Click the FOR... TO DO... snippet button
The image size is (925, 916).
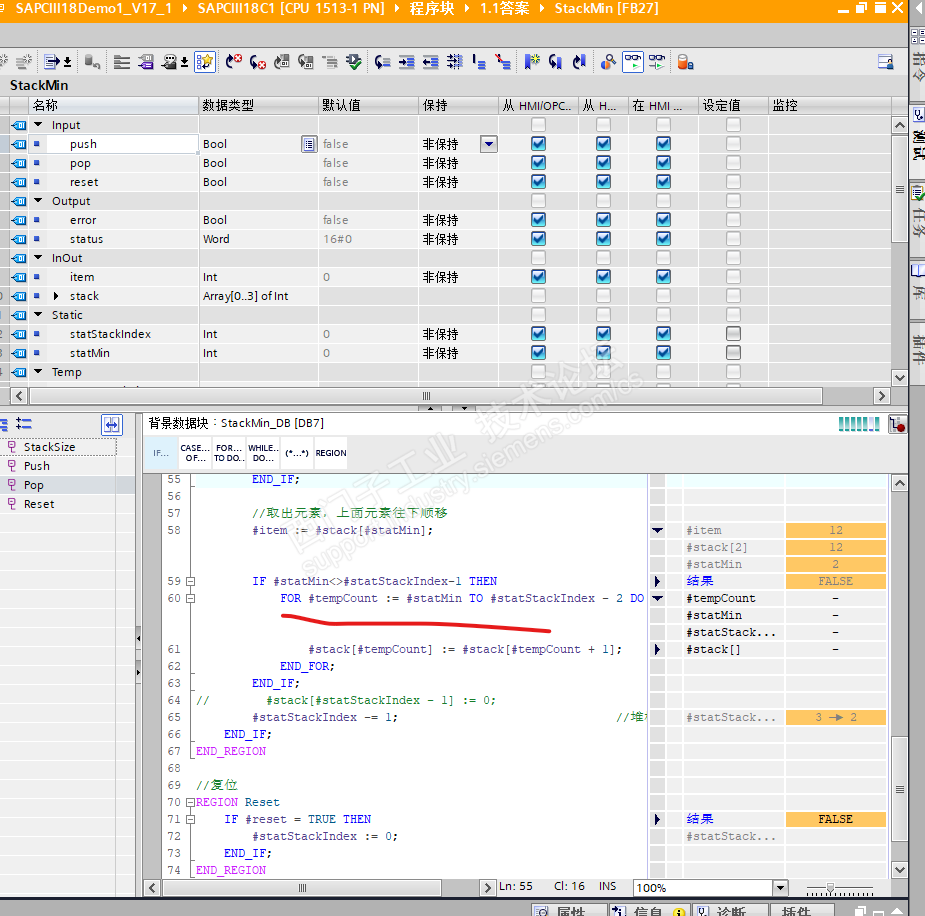coord(229,453)
